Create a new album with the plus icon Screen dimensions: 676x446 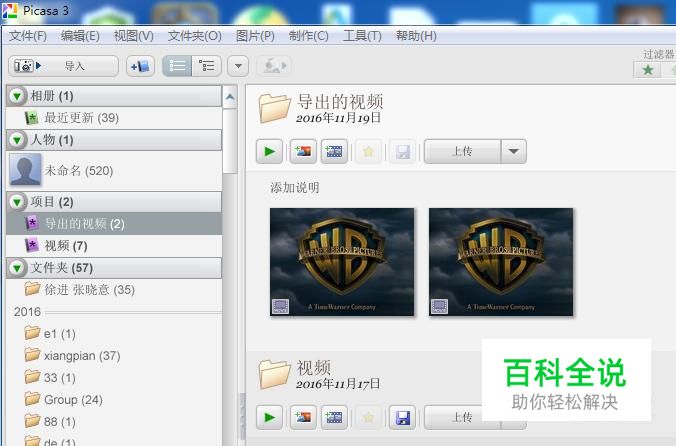tap(140, 66)
